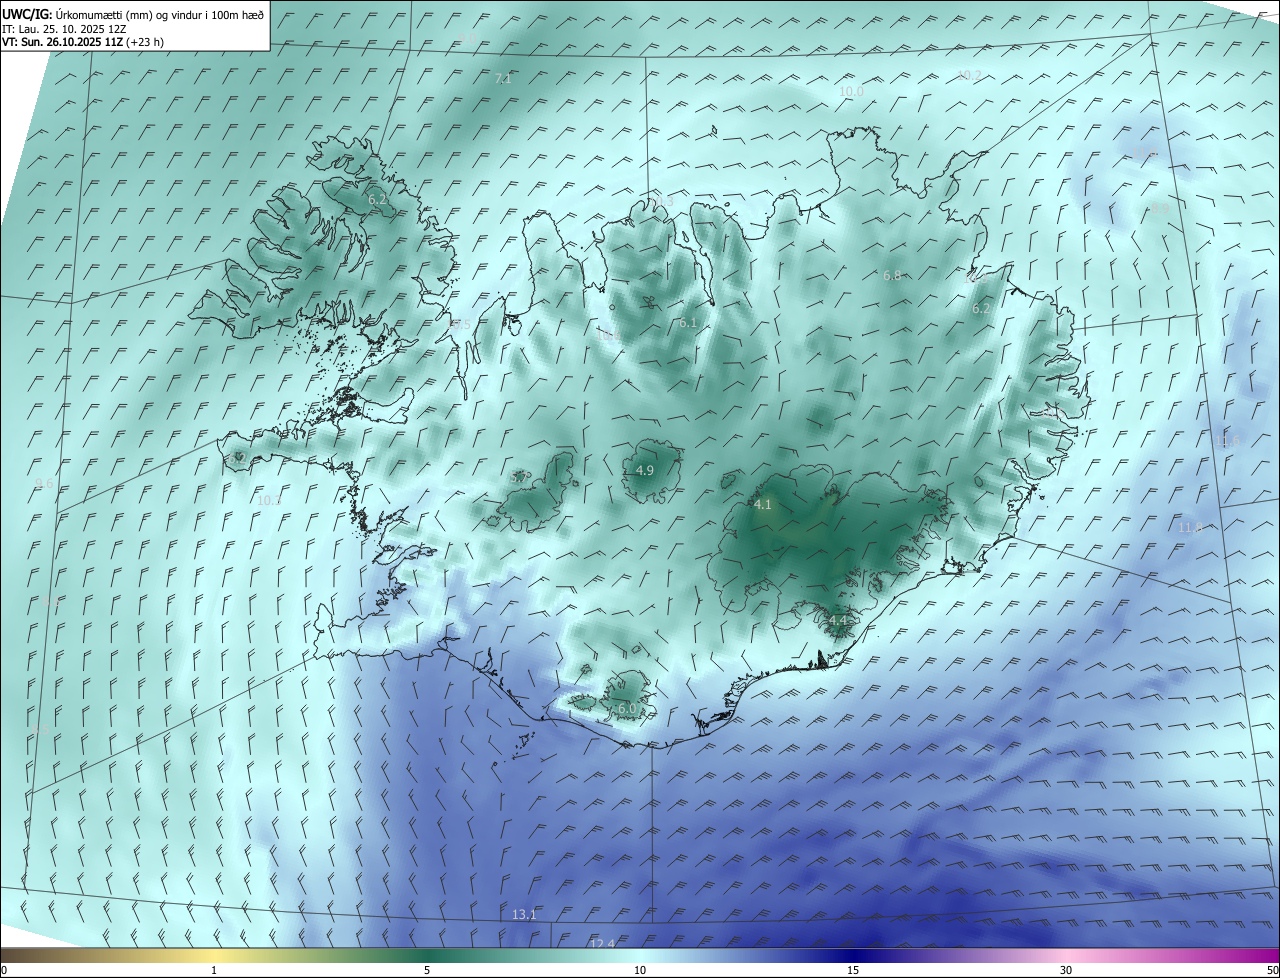Click the 1 tick on the color scale
Screen dimensions: 1280x978
click(x=214, y=970)
